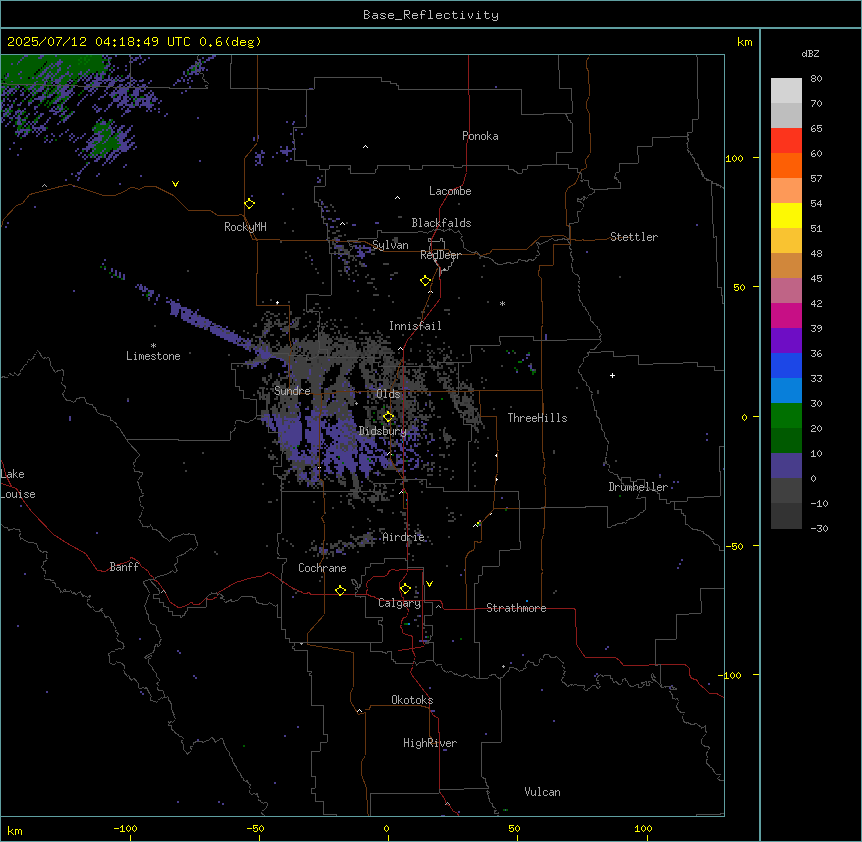The image size is (862, 842).
Task: Click the dBZ legend heading
Action: (810, 53)
